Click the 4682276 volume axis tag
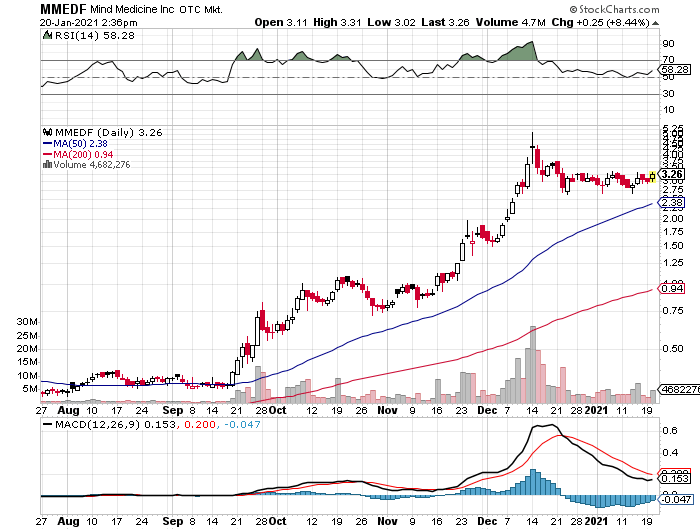The height and width of the screenshot is (530, 700). click(679, 389)
